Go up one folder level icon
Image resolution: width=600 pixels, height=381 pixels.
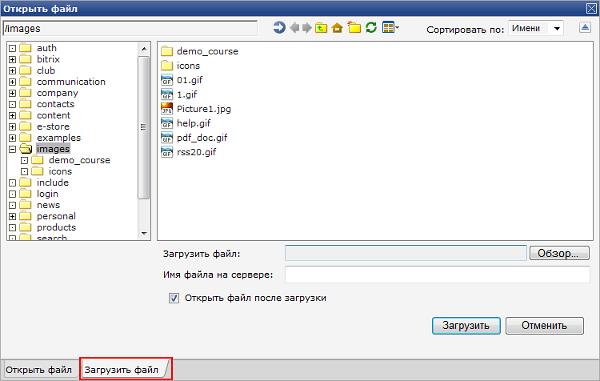click(x=321, y=28)
